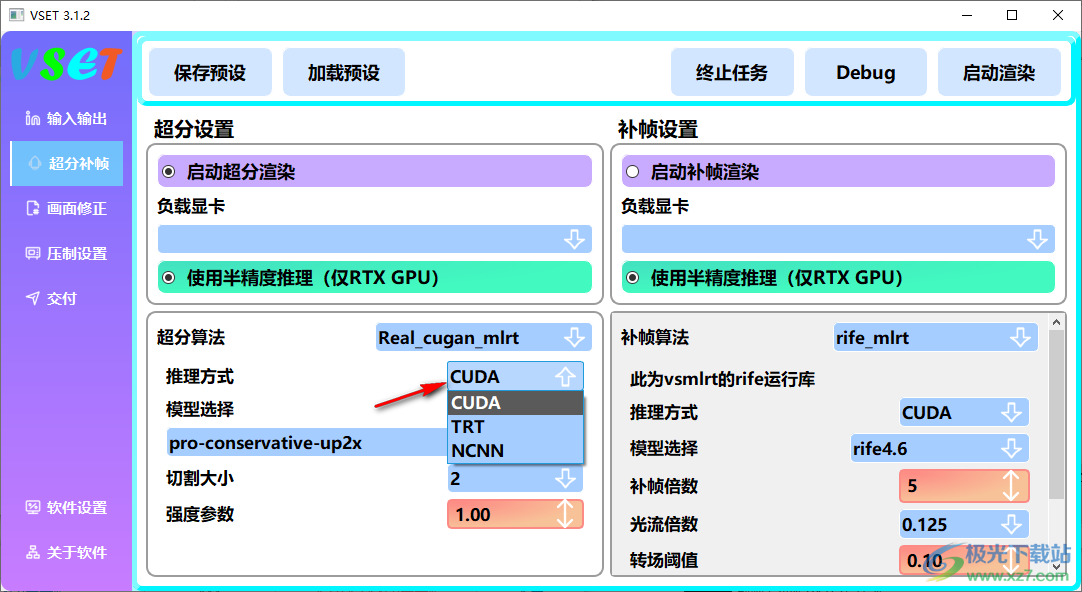1082x592 pixels.
Task: Open 关于软件 page
Action: 67,553
